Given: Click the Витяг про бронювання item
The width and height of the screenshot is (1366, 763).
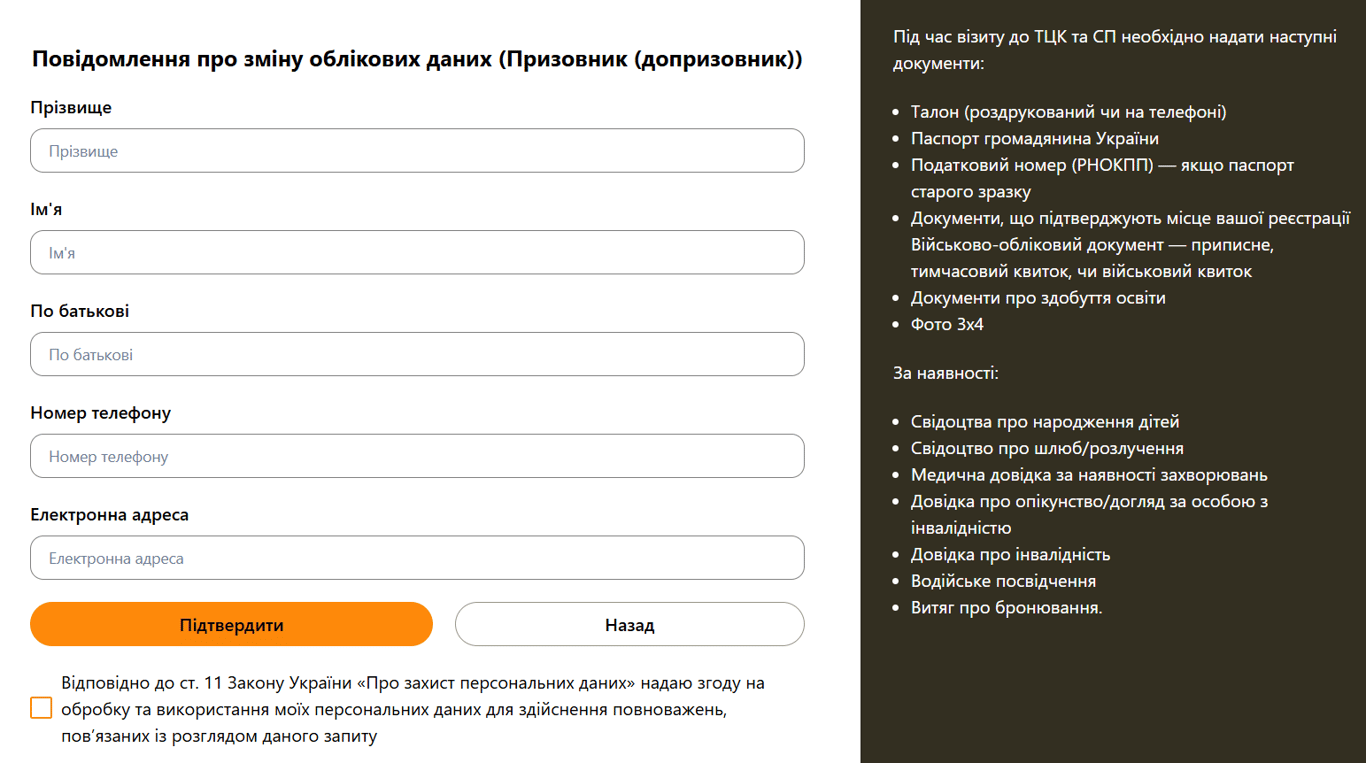Looking at the screenshot, I should click(1006, 608).
